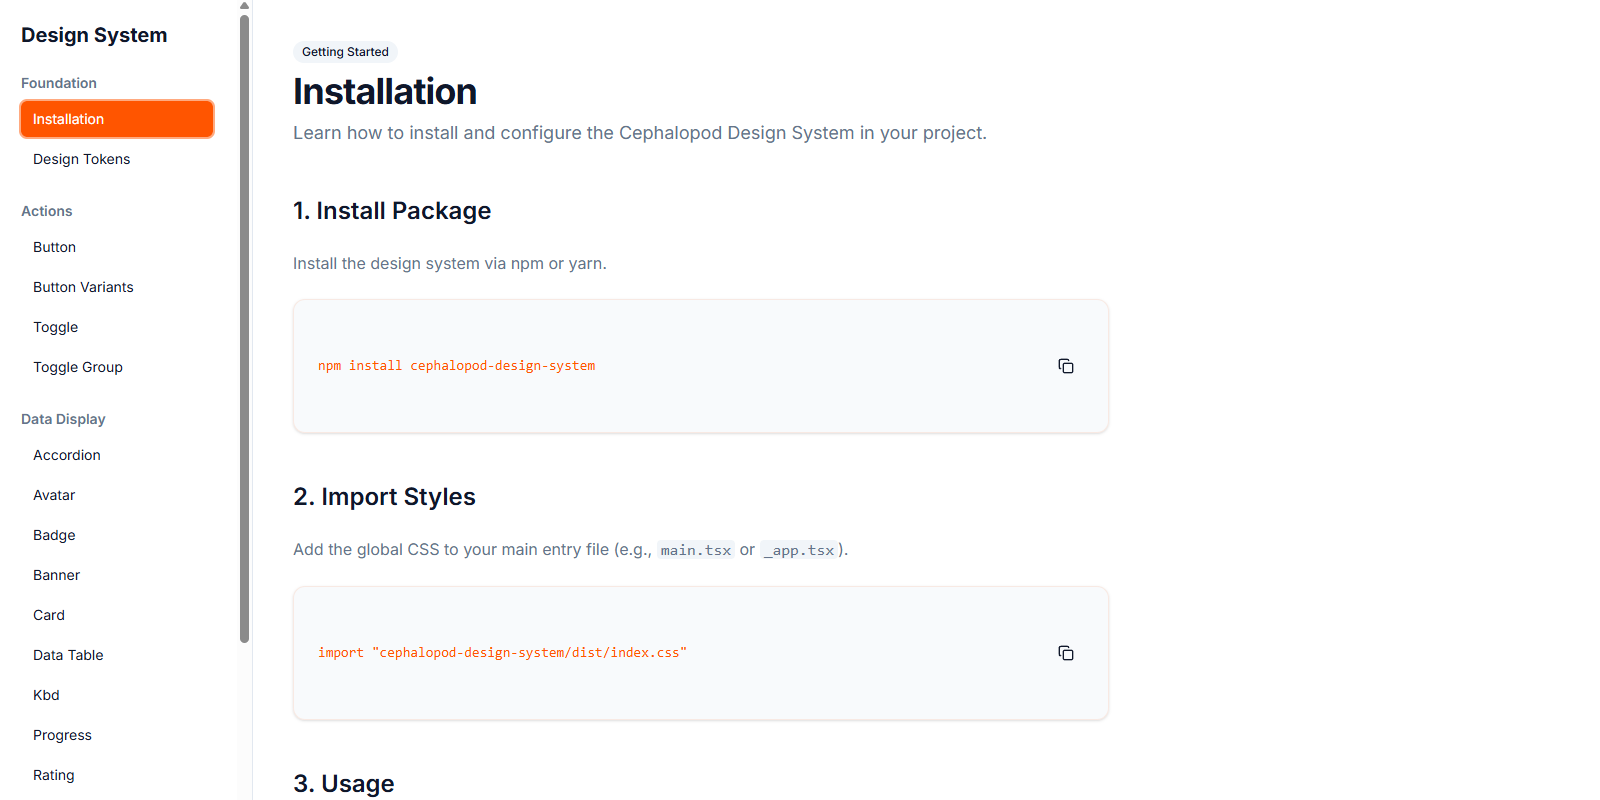1600x800 pixels.
Task: Open the Avatar docs page
Action: [117, 495]
